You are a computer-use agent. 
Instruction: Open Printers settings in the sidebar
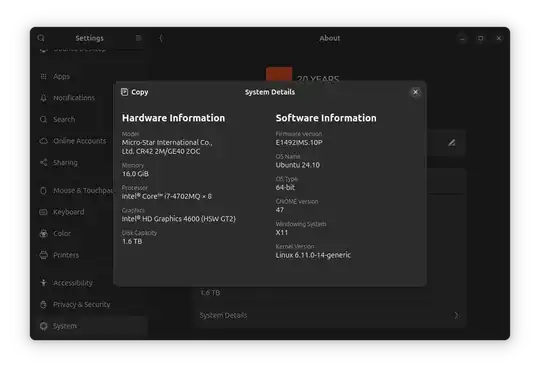[91, 255]
